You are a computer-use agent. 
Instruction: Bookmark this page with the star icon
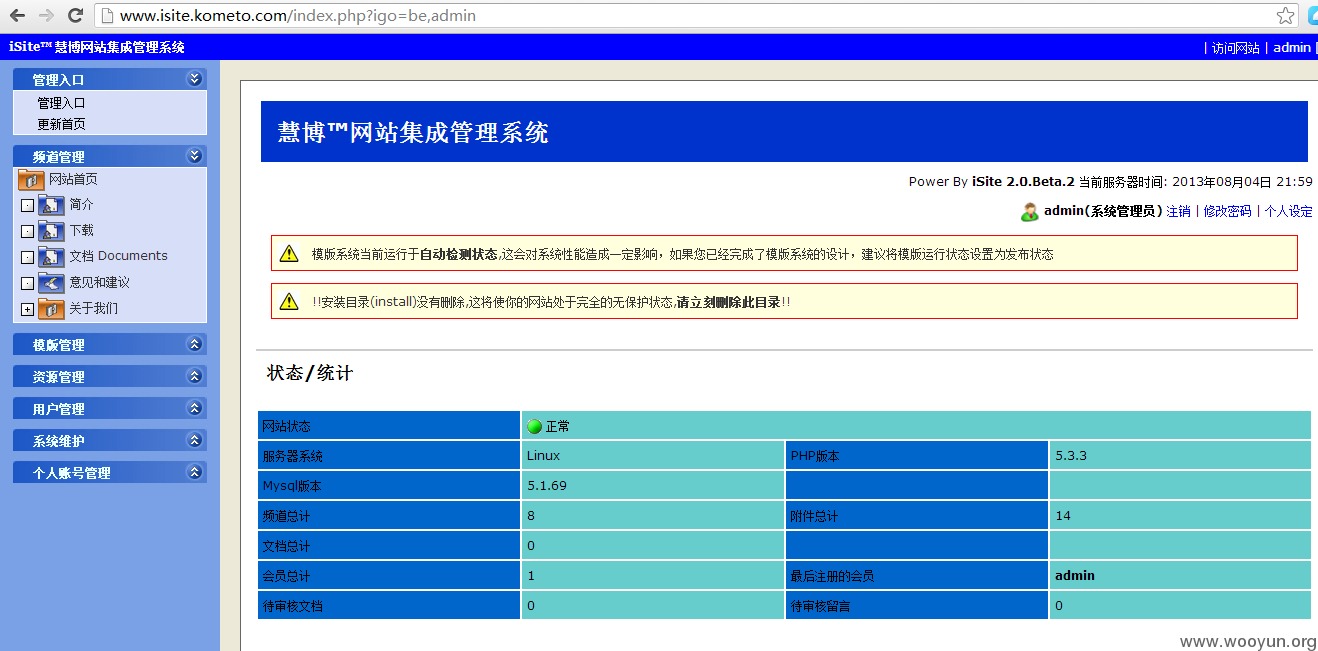[1285, 15]
